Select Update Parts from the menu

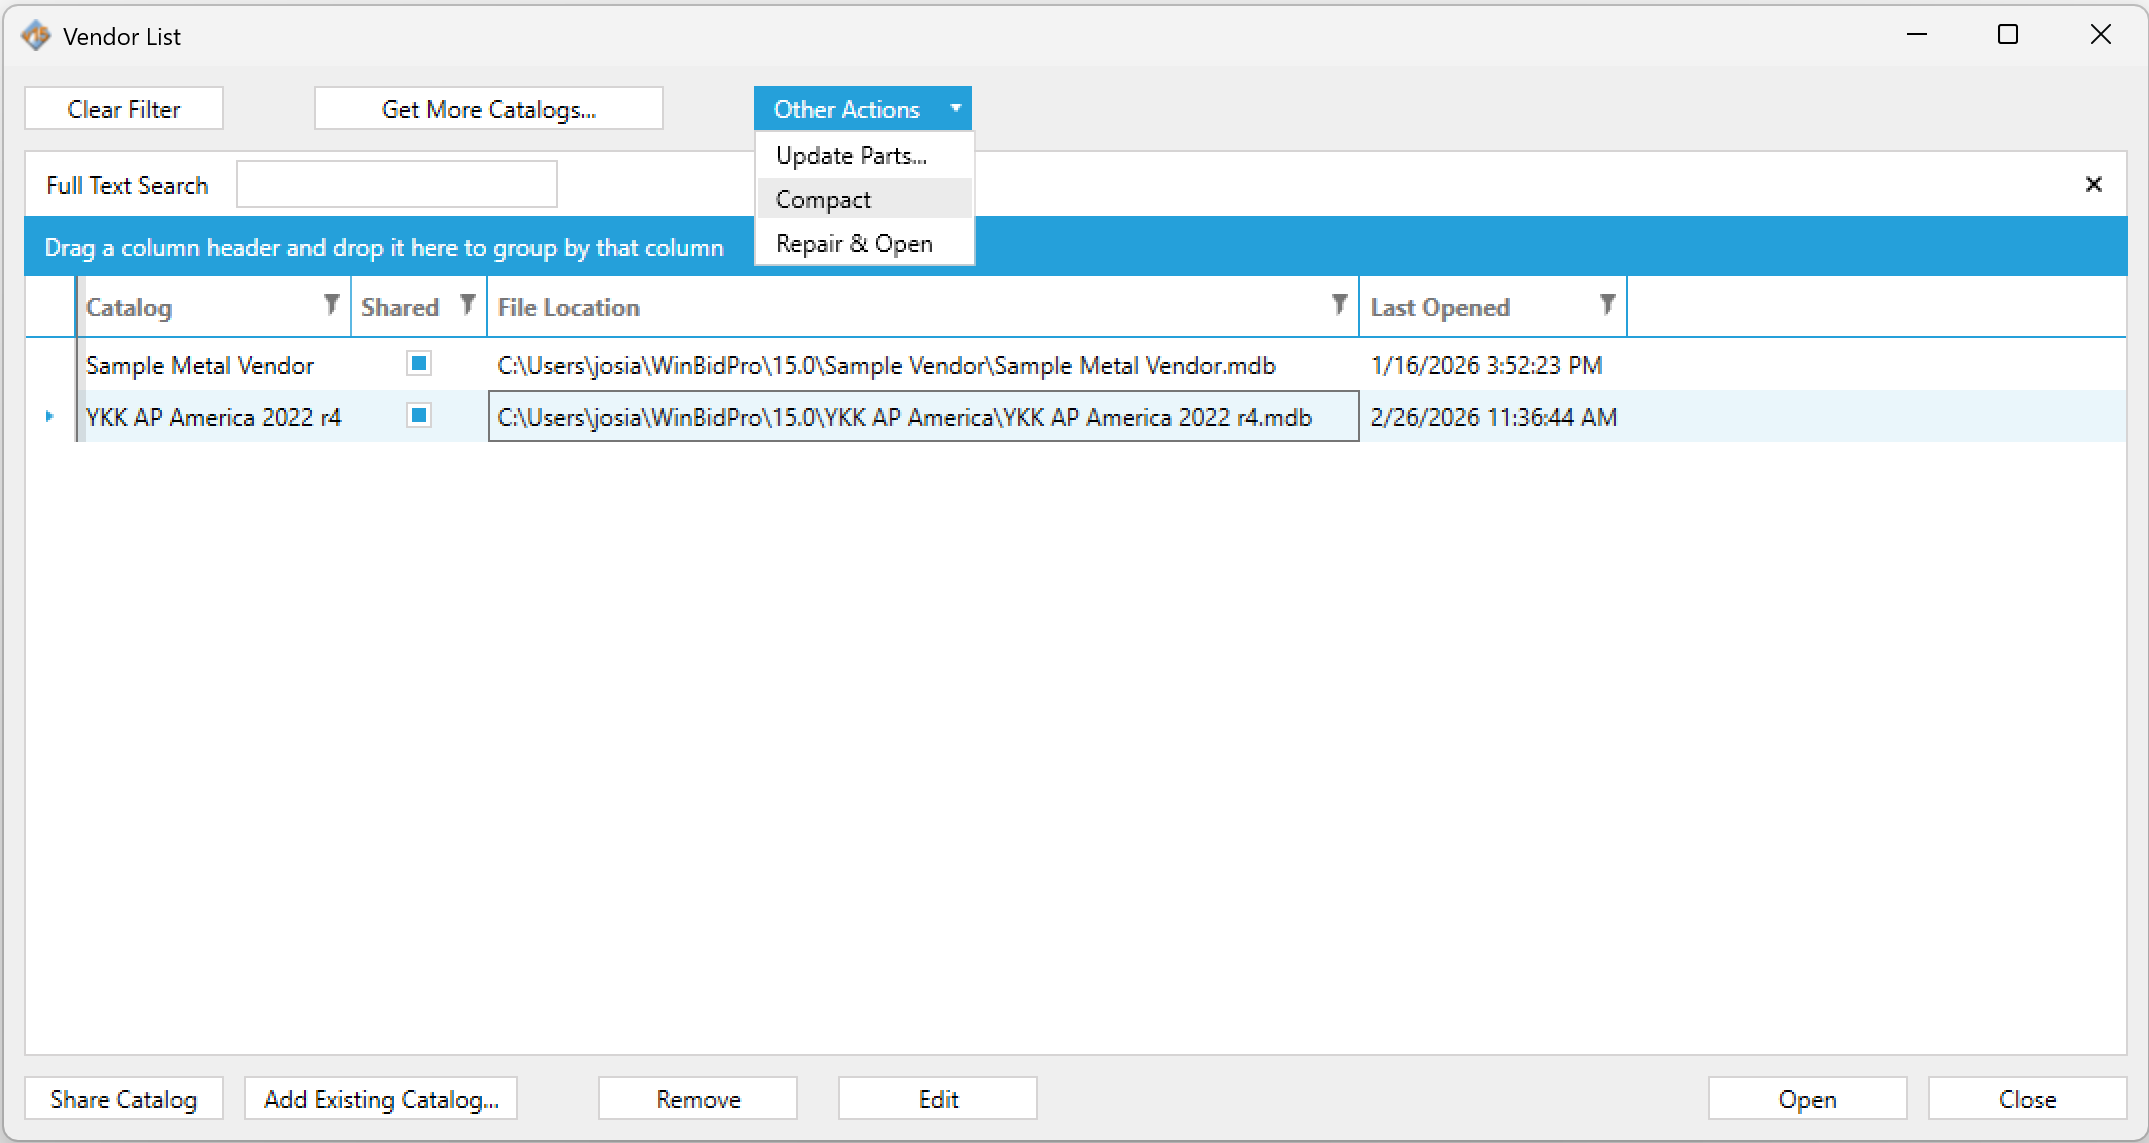[x=851, y=156]
